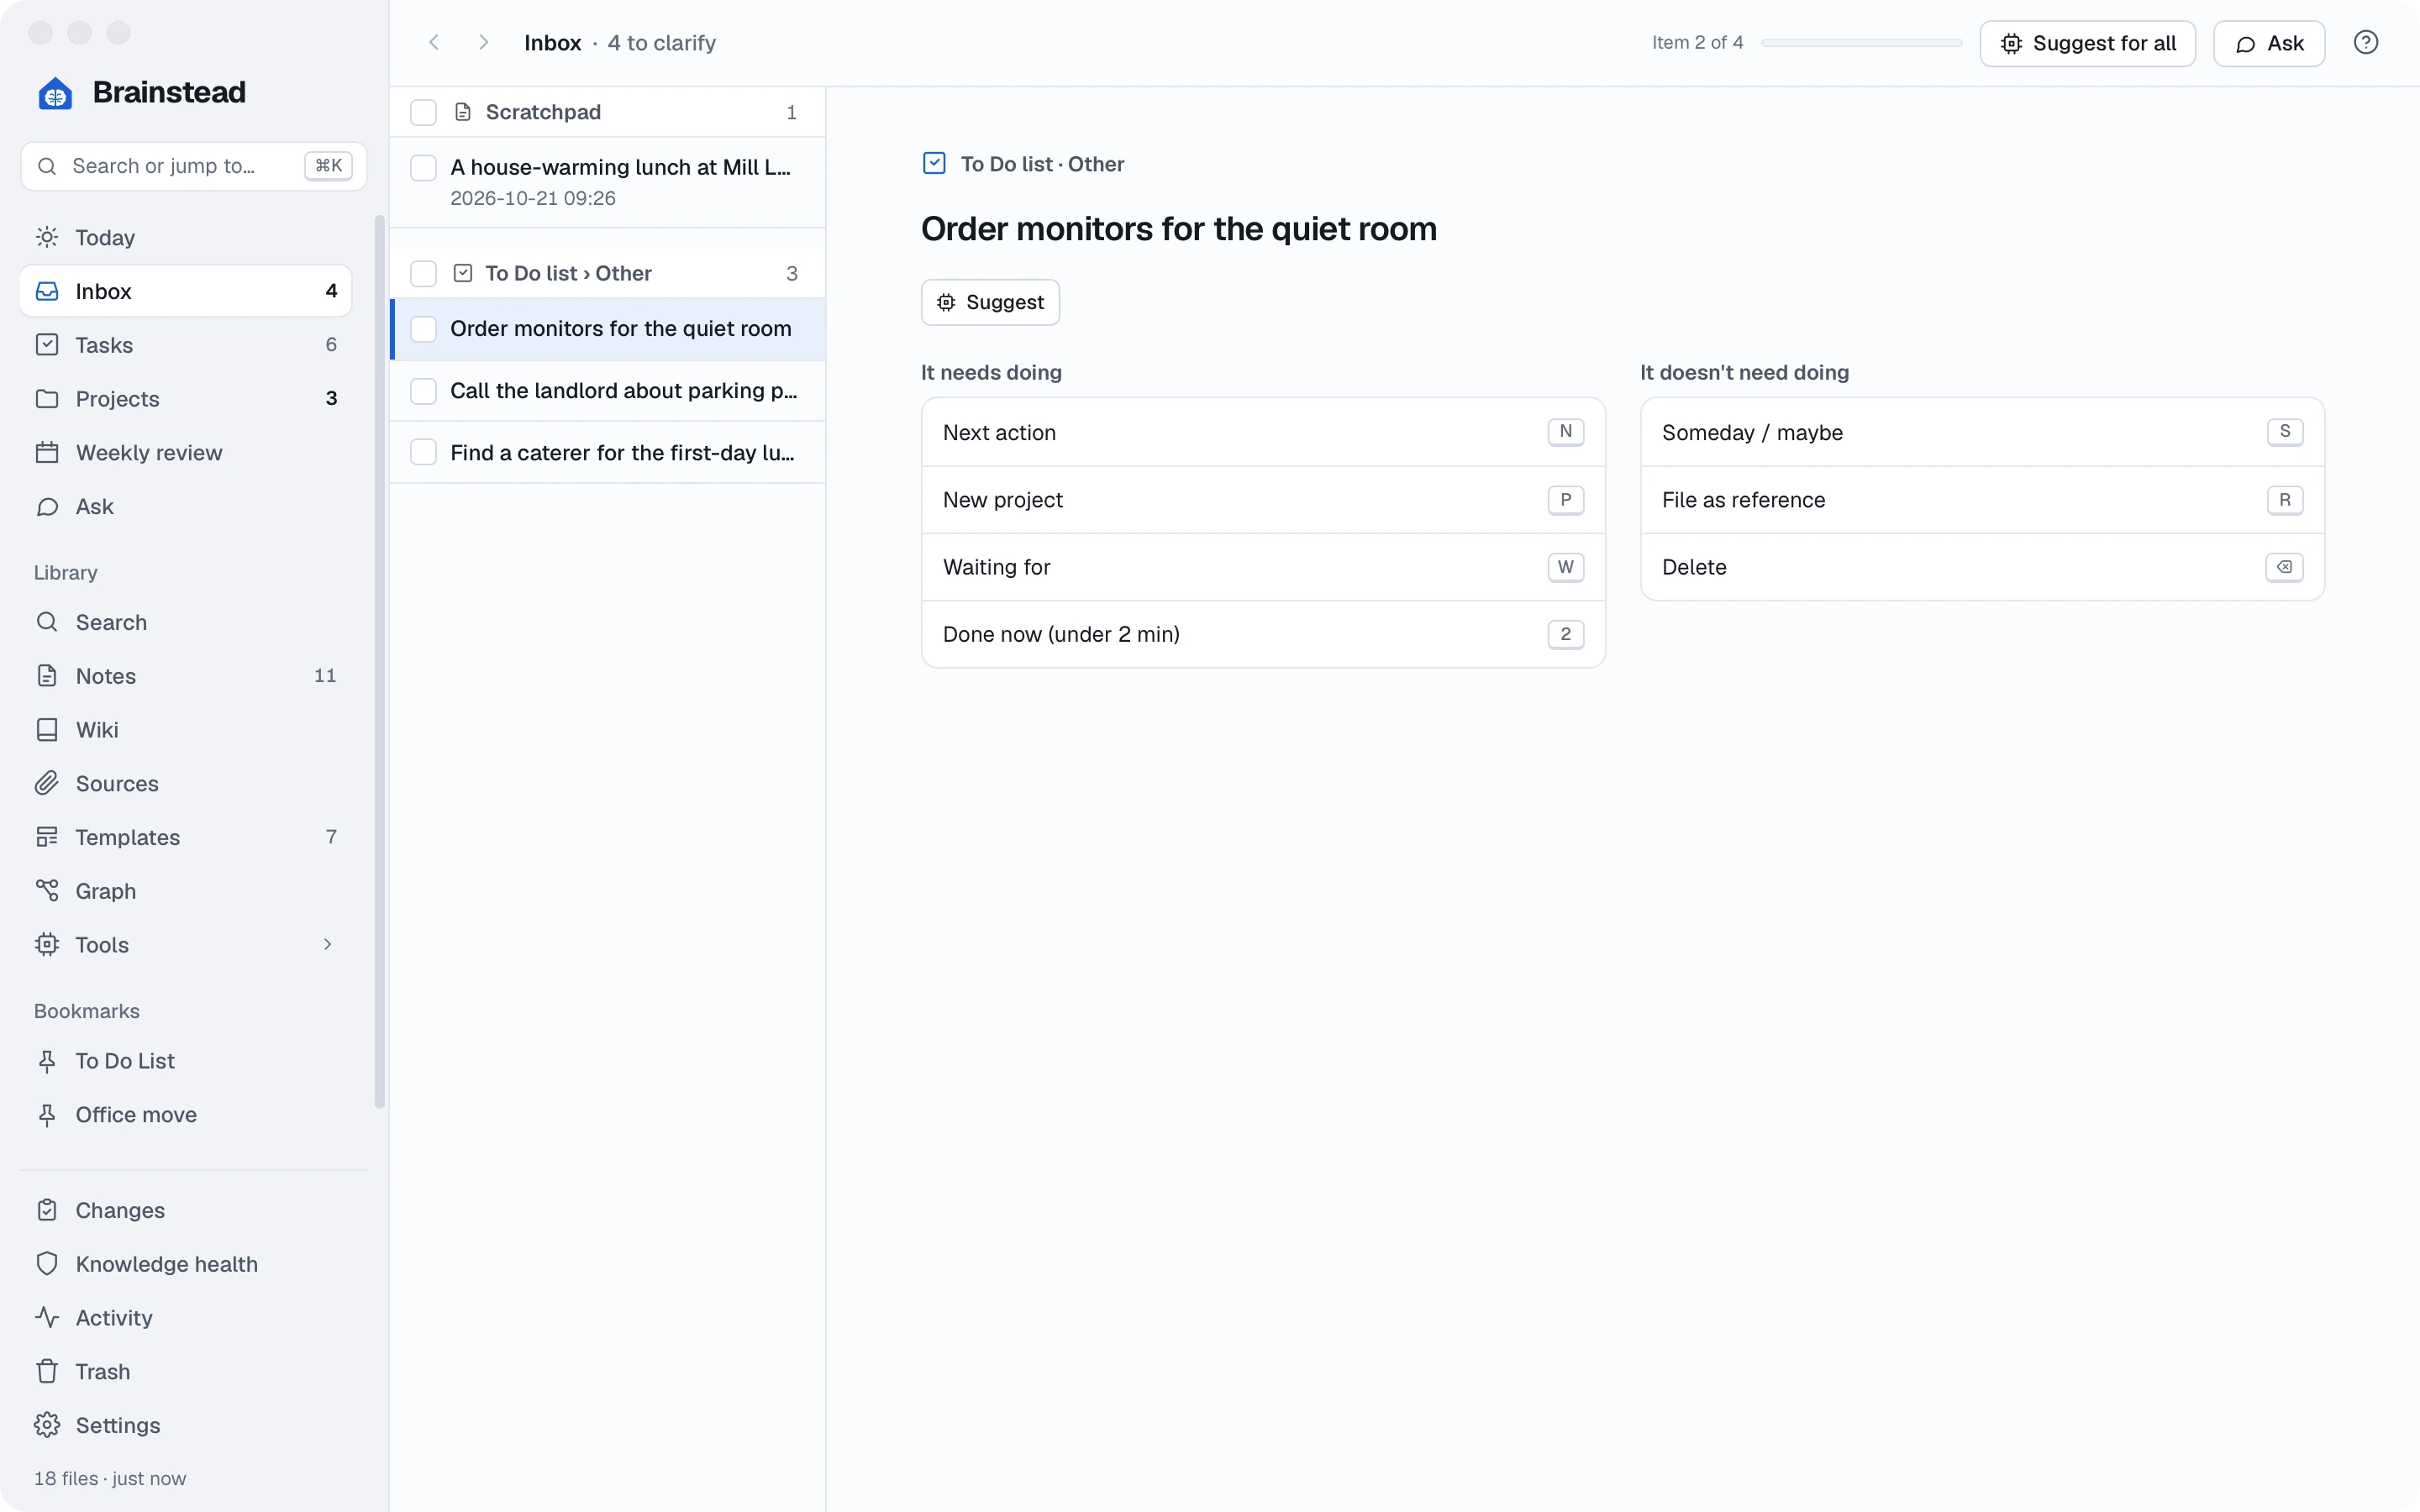Viewport: 2420px width, 1512px height.
Task: Open the Graph view
Action: 186,891
